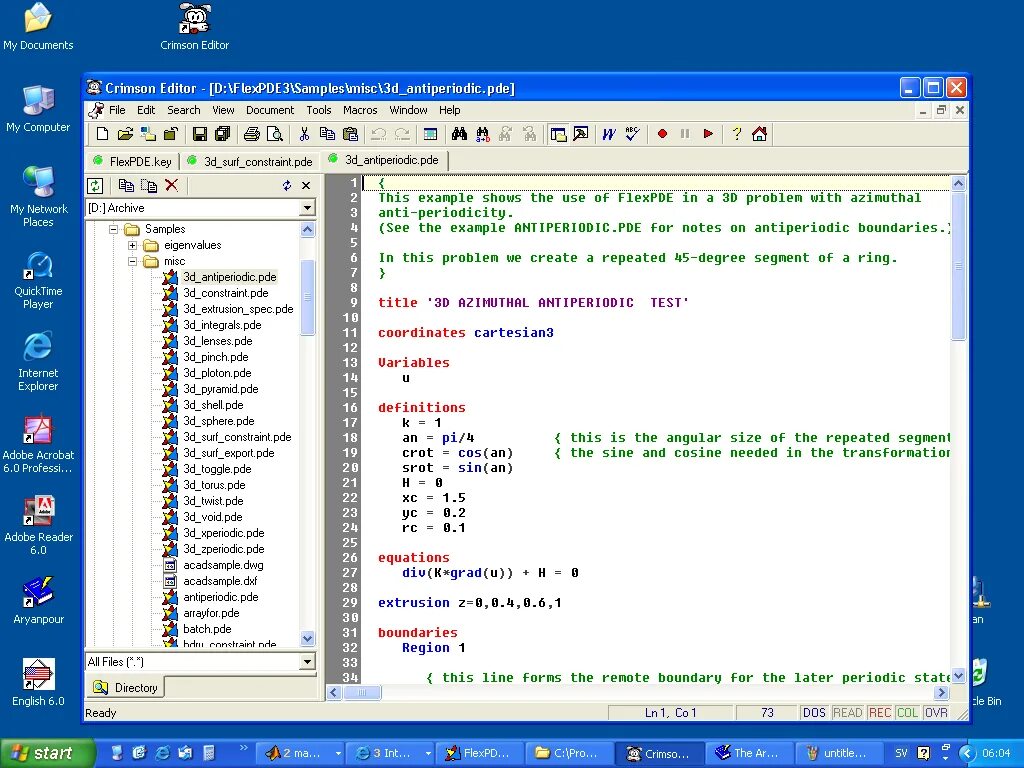The width and height of the screenshot is (1024, 768).
Task: Click the directory panel red delete X
Action: pos(172,185)
